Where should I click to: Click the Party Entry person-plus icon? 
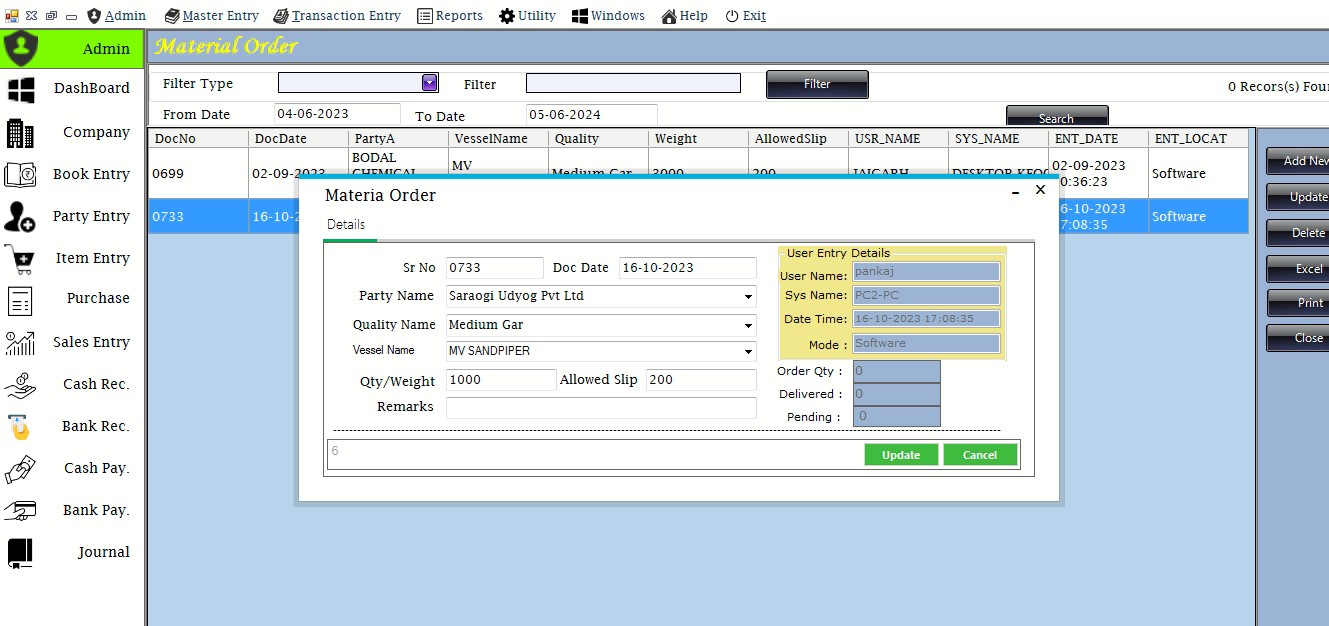point(21,216)
